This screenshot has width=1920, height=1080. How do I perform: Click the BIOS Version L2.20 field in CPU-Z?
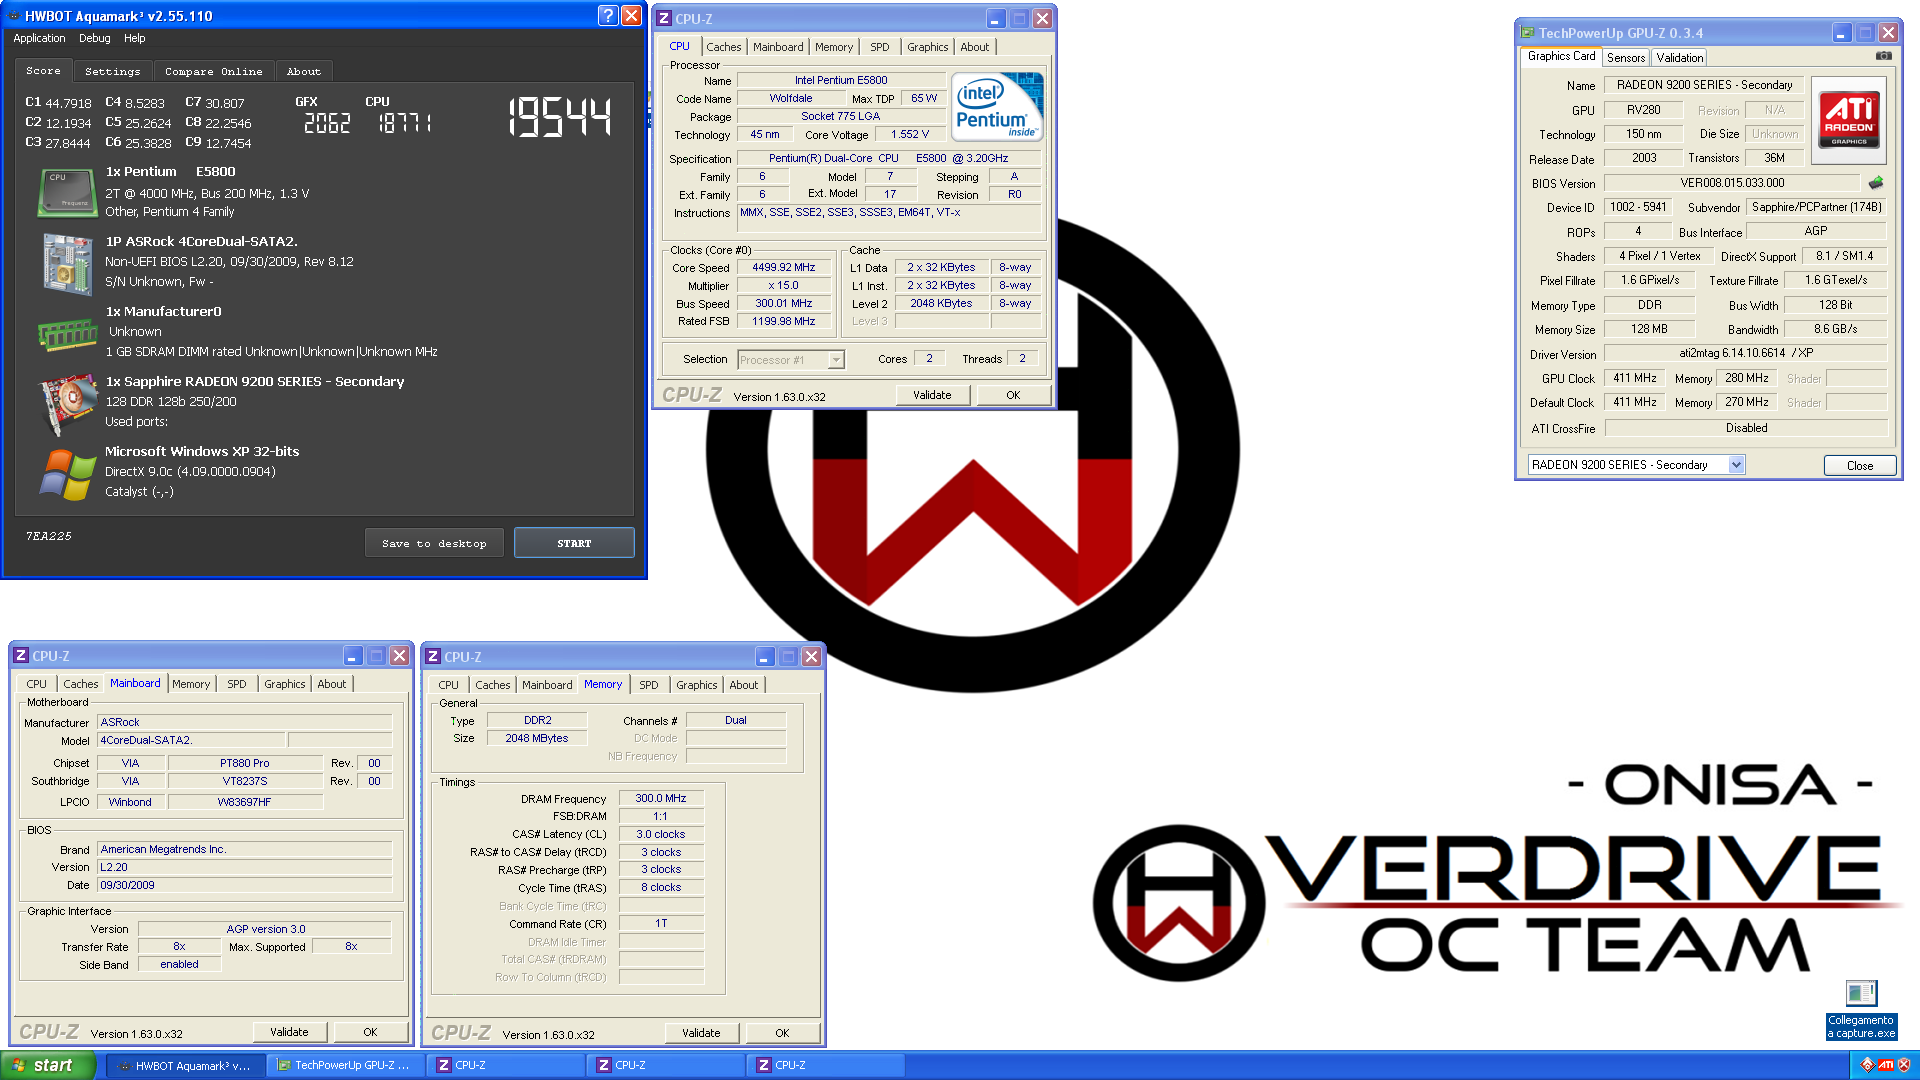[245, 867]
